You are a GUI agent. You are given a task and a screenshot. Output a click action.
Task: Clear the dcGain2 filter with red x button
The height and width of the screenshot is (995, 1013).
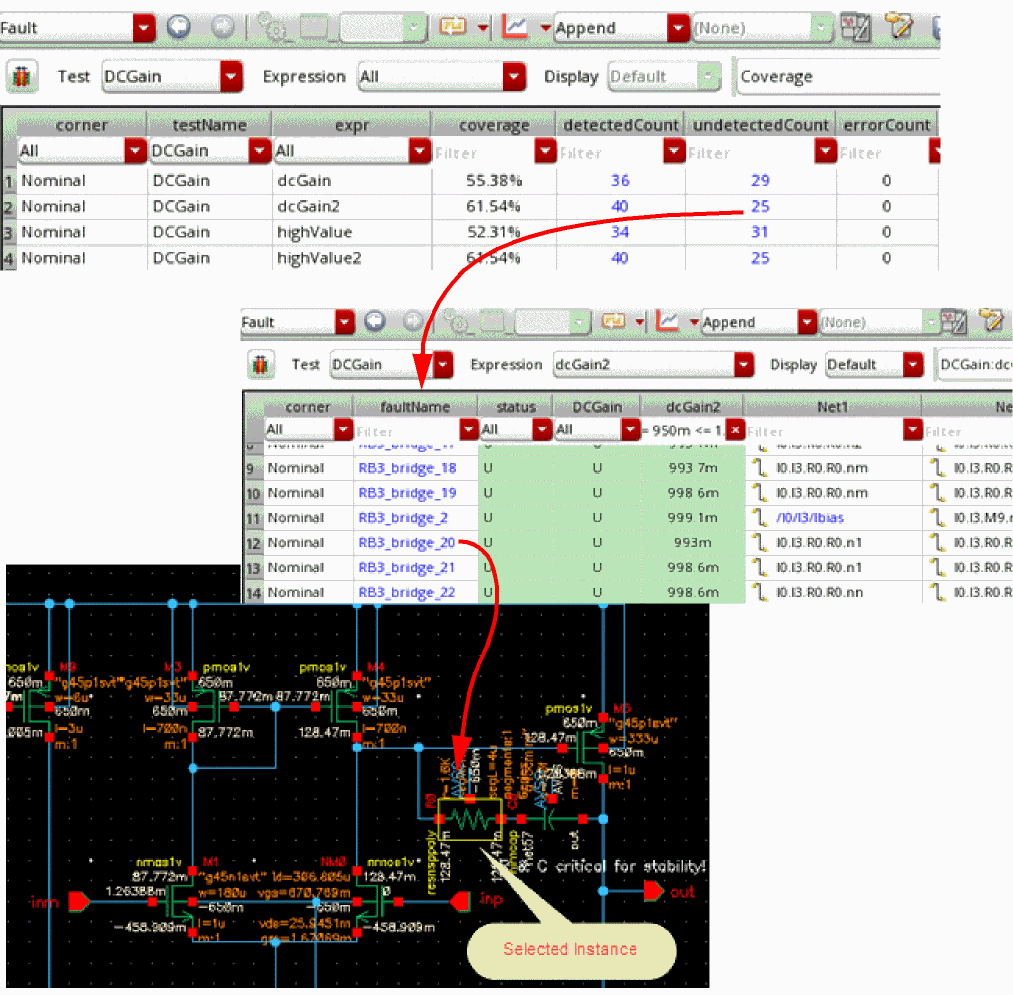coord(735,430)
